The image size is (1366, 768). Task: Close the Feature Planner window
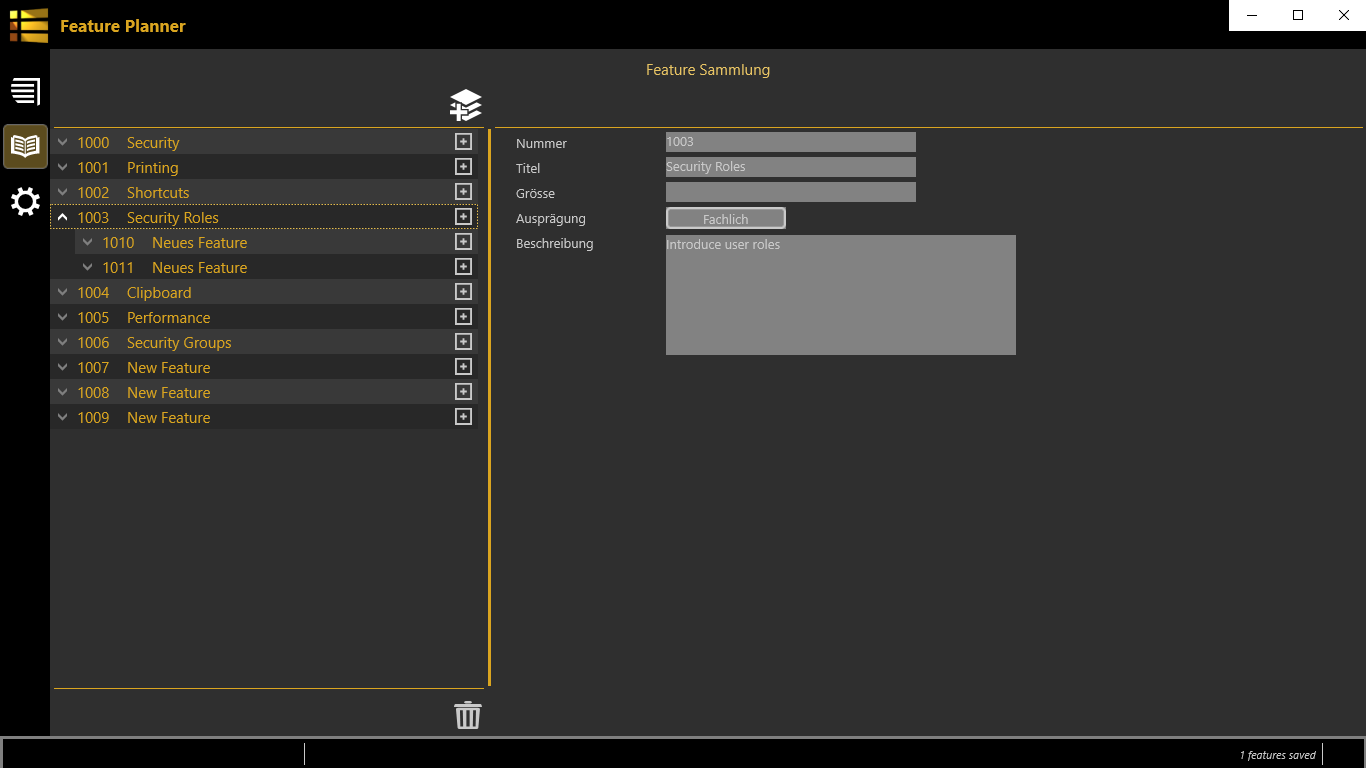[1343, 15]
